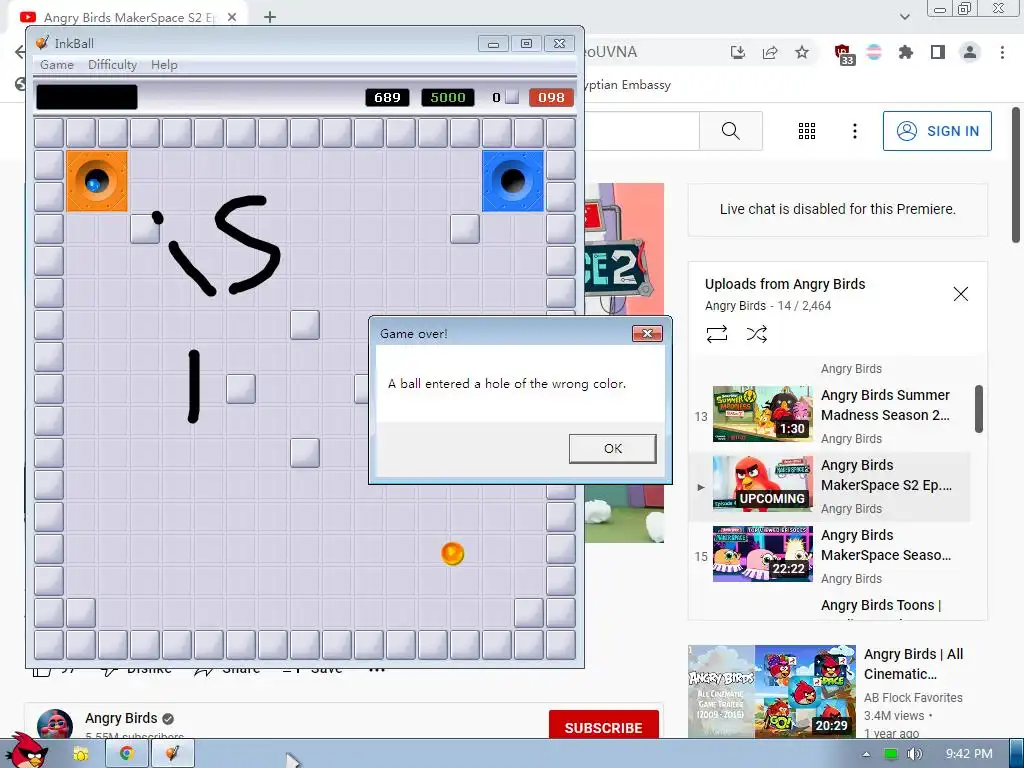This screenshot has width=1024, height=768.
Task: Open the YouTube apps grid
Action: click(x=807, y=131)
